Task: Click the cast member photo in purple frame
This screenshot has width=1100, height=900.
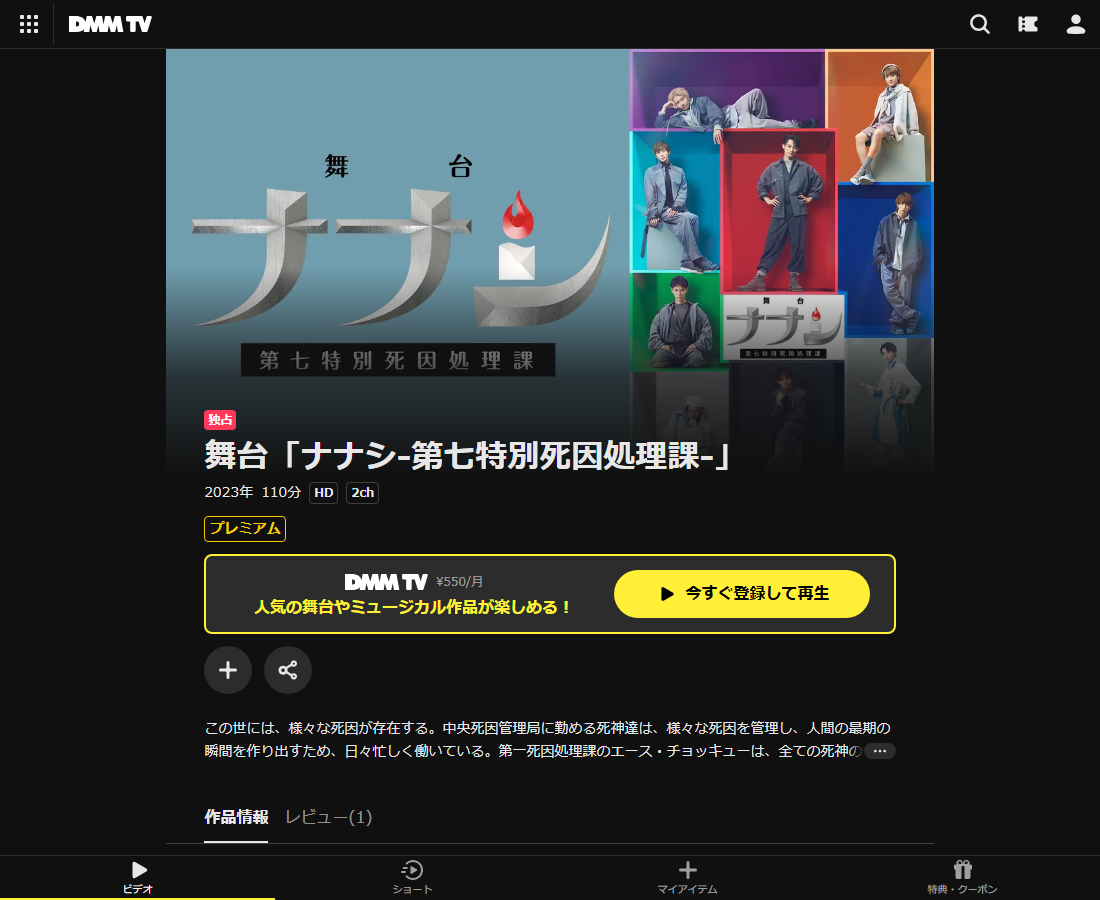Action: point(728,90)
